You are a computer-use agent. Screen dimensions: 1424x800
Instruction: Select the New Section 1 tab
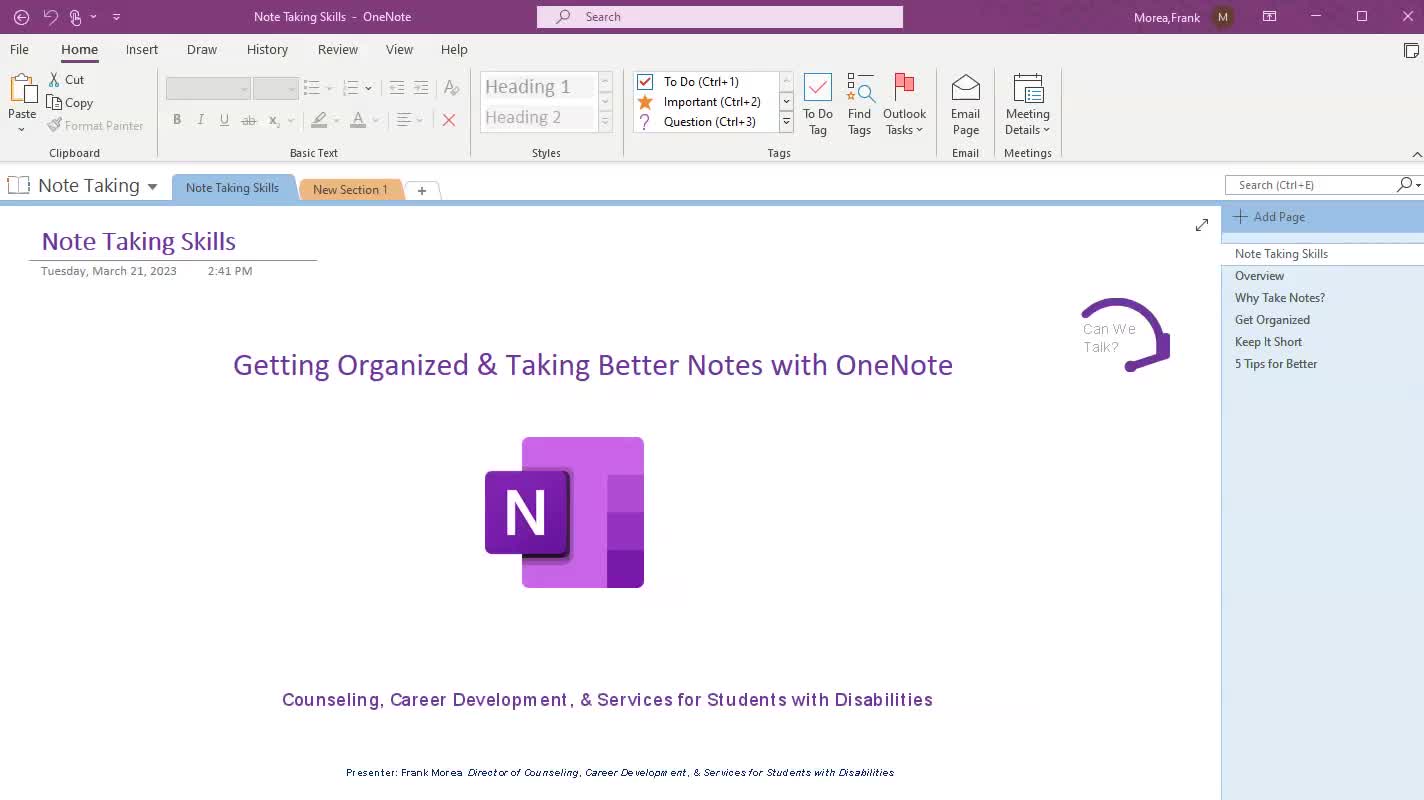tap(350, 189)
